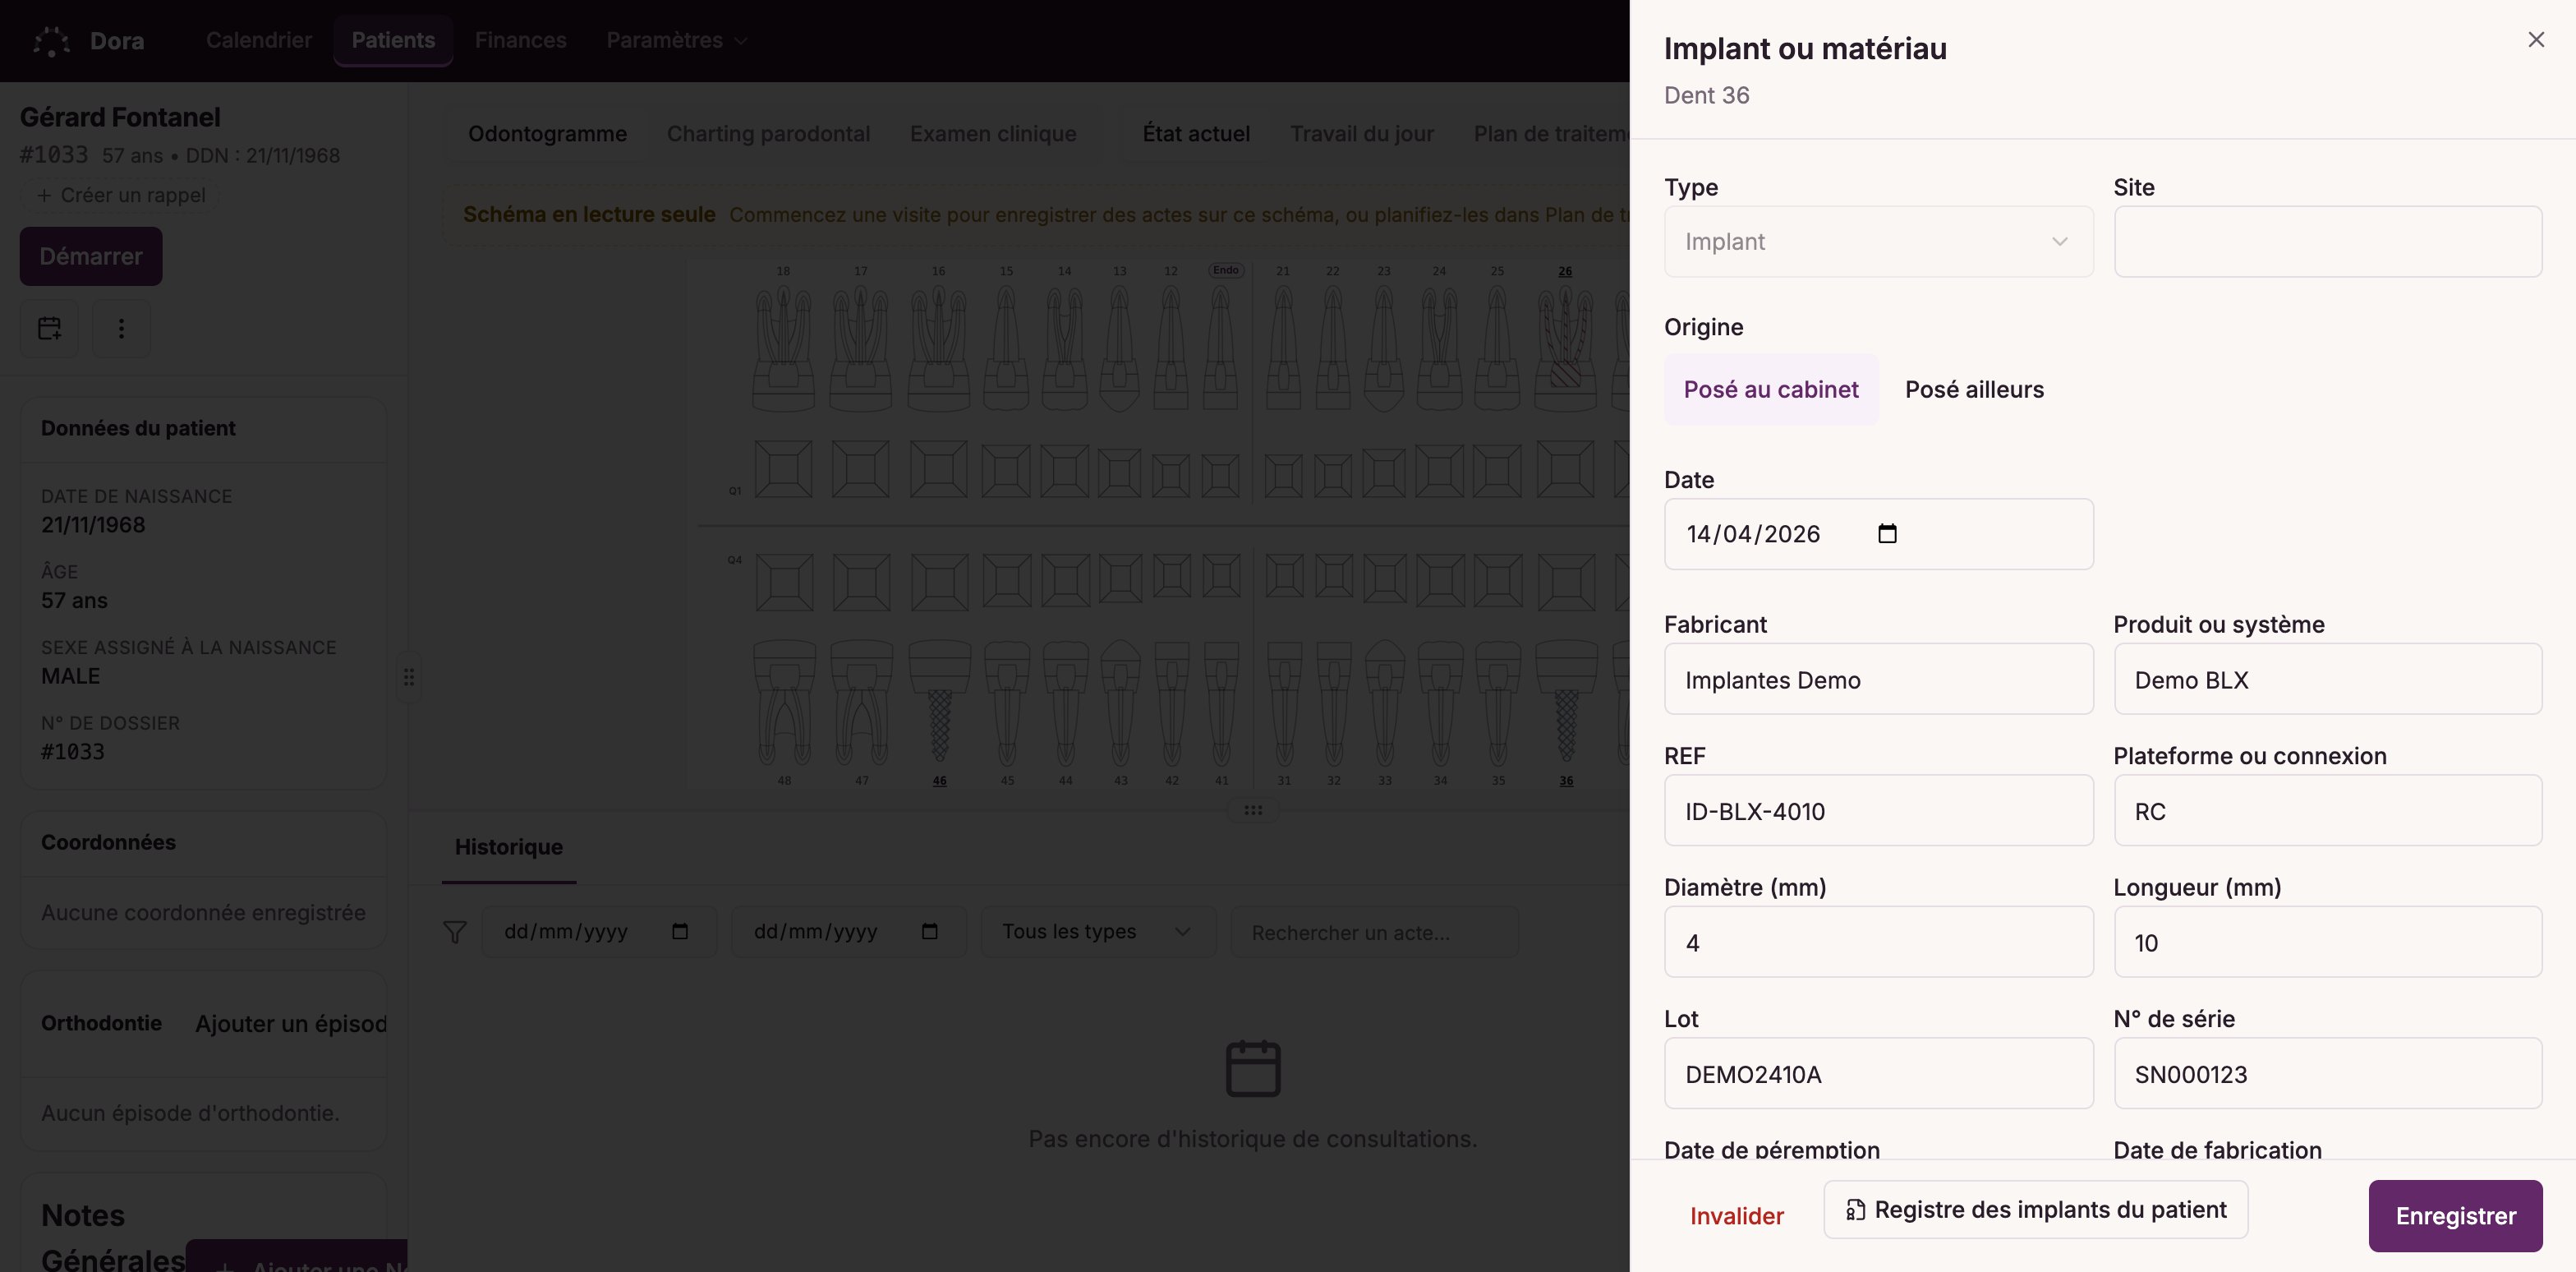Open the second history date filter calendar icon
2576x1272 pixels.
(x=930, y=931)
